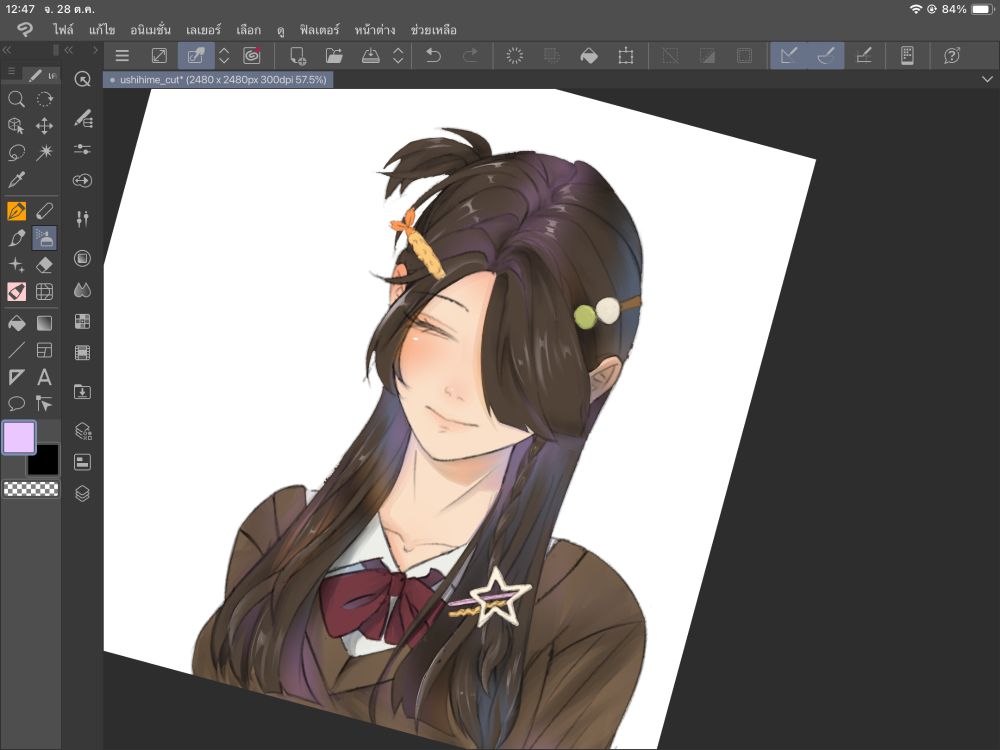Select the Balloon speech bubble tool
The image size is (1000, 750).
click(x=17, y=404)
